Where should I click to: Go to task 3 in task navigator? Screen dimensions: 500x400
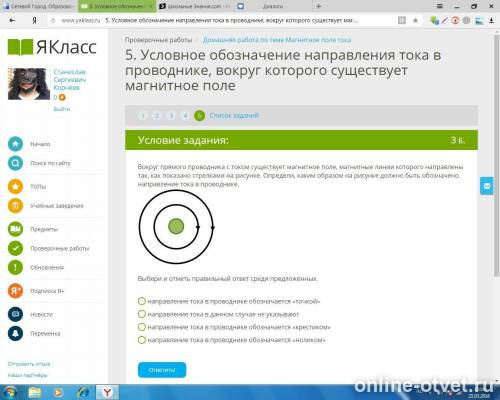point(171,116)
